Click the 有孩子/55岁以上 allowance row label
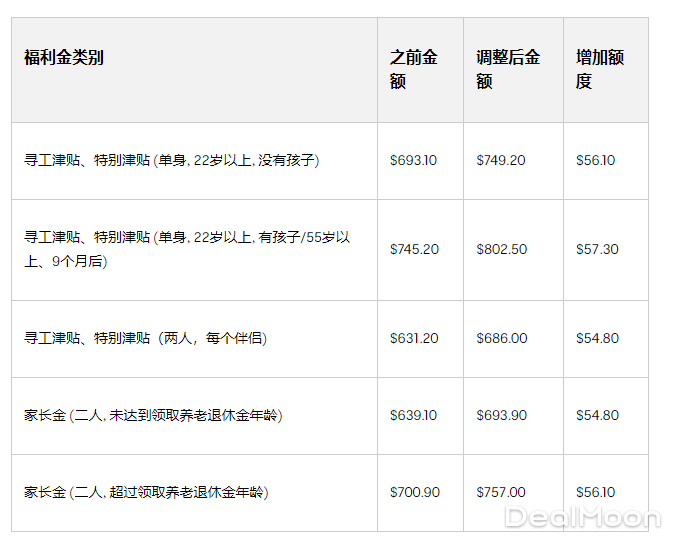The height and width of the screenshot is (541, 675). click(x=188, y=249)
